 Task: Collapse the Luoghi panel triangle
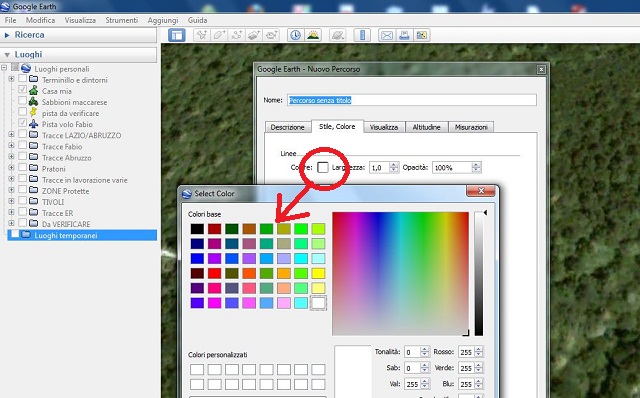7,55
